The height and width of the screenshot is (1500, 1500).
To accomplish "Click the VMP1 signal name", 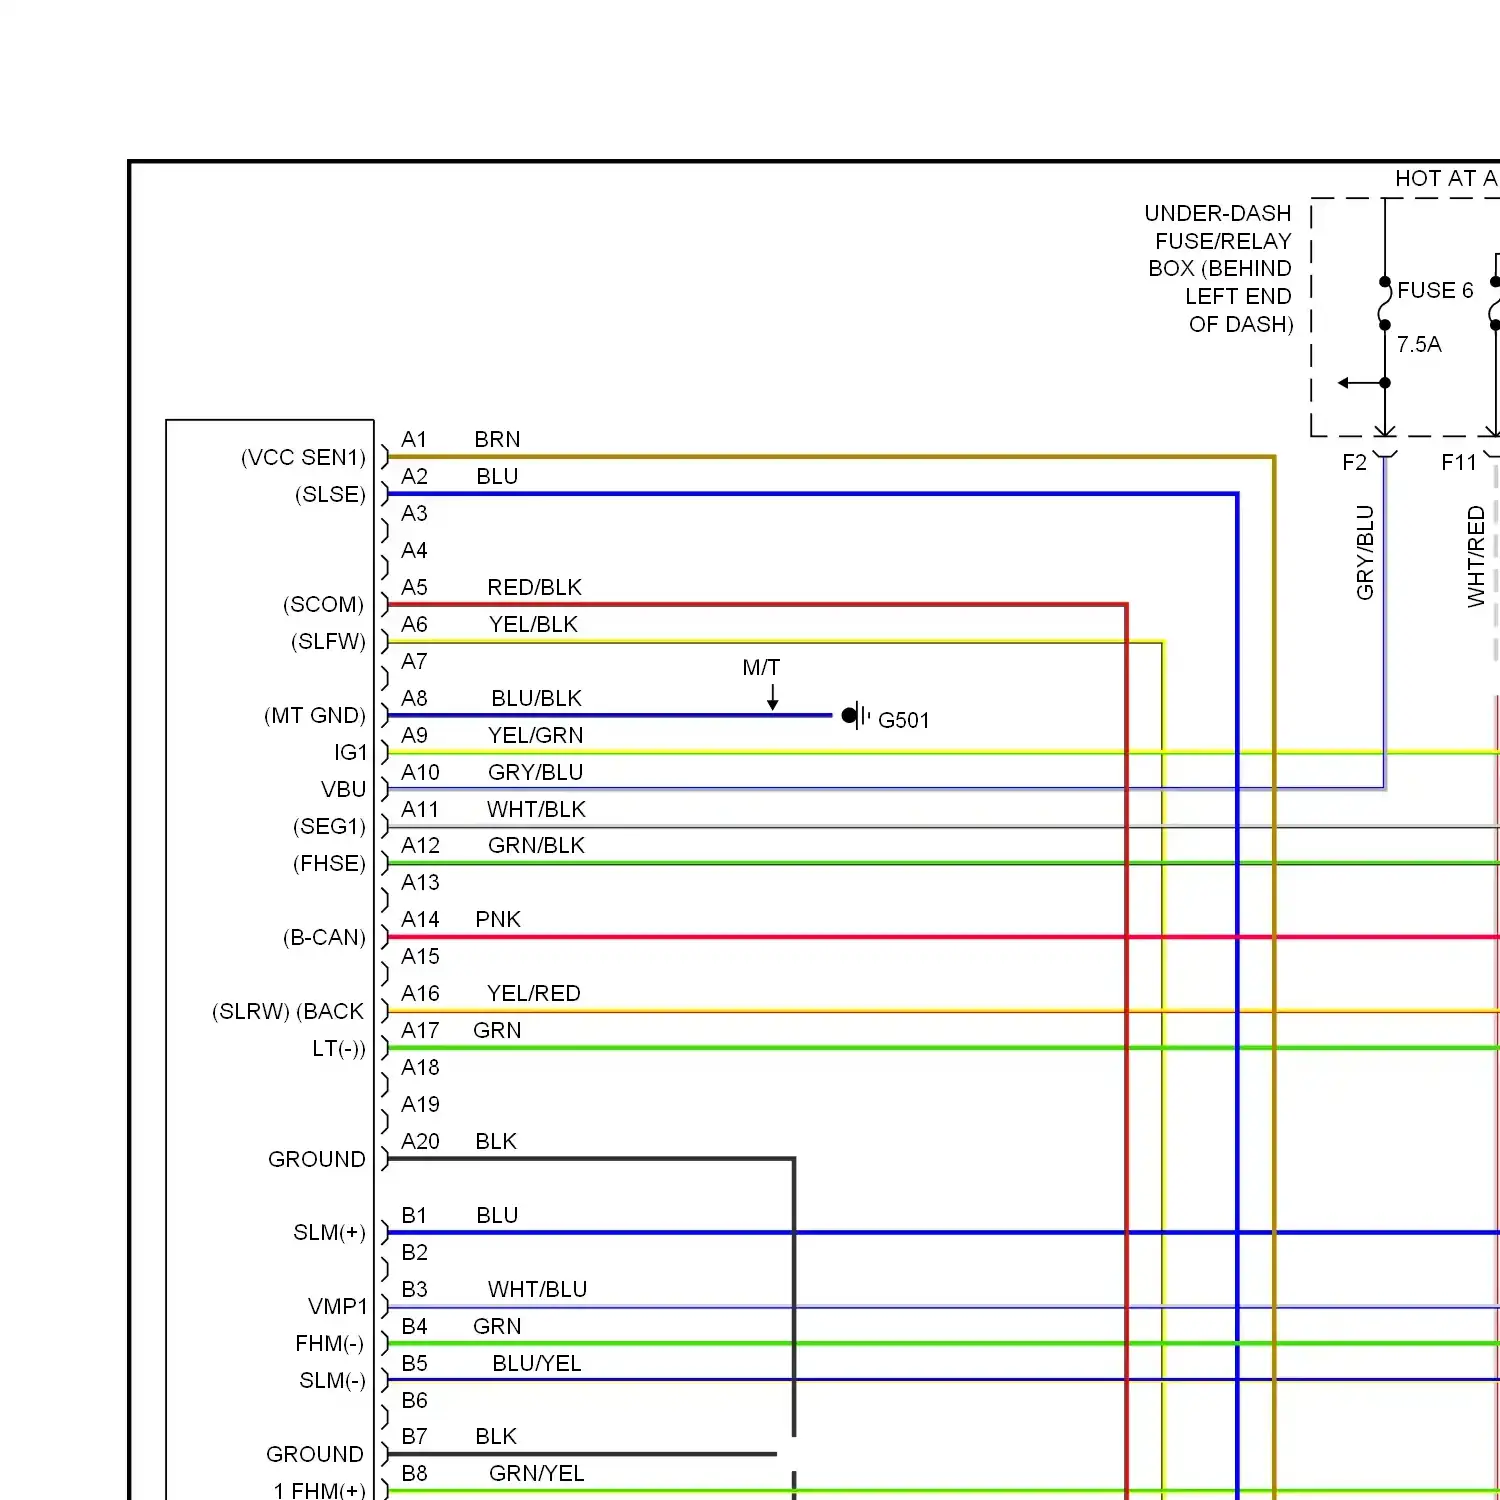I will pos(338,1307).
